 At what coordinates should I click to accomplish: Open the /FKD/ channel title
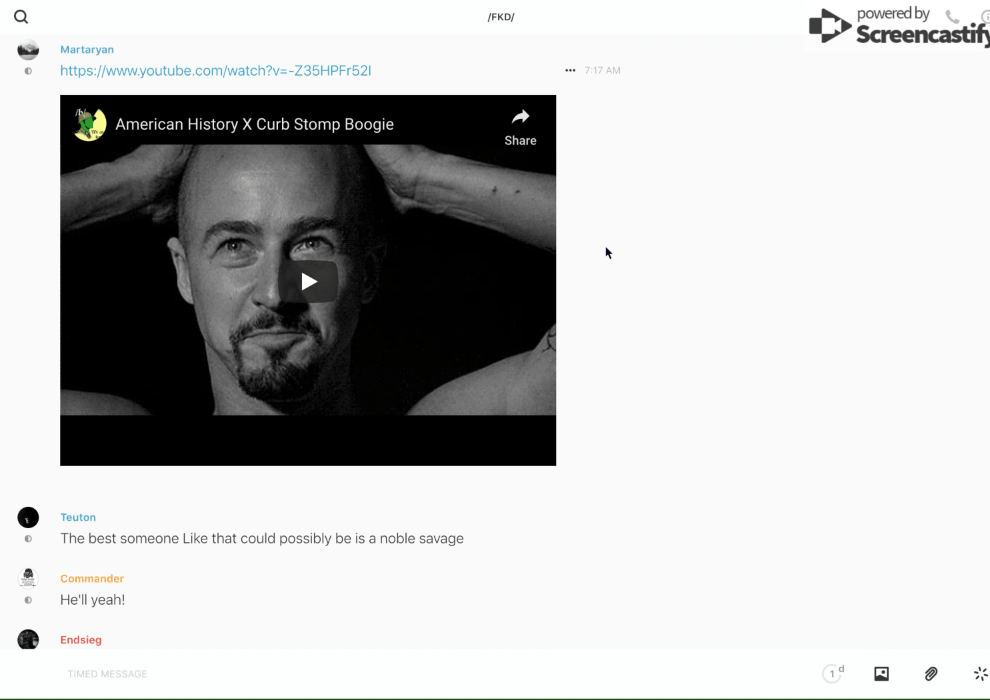pyautogui.click(x=500, y=17)
